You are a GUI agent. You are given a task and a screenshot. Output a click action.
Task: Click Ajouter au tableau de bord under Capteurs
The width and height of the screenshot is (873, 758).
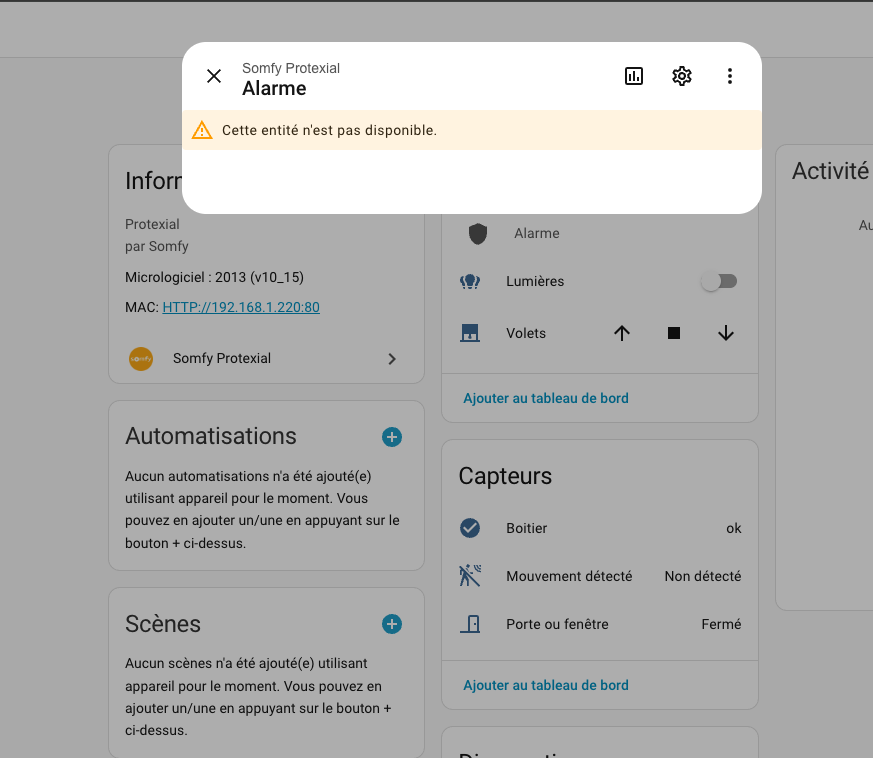point(546,685)
